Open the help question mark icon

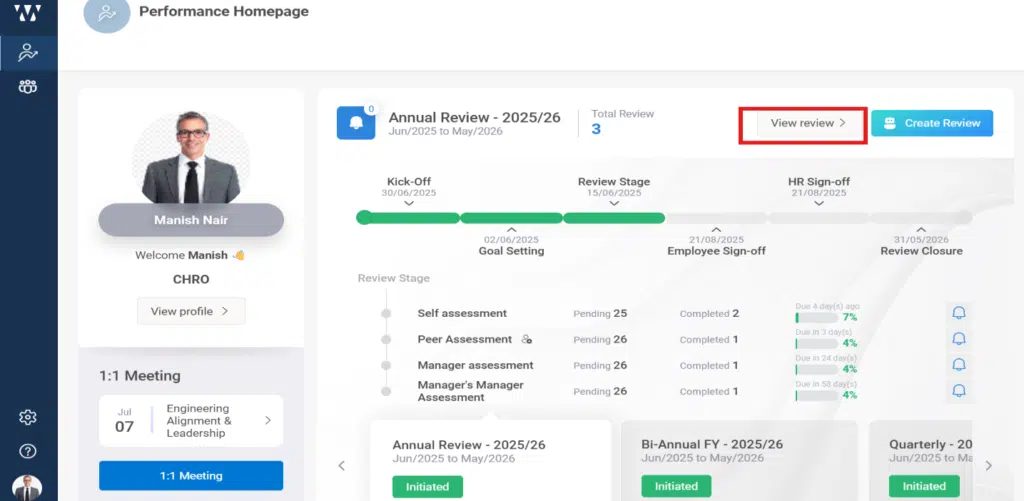click(x=27, y=451)
